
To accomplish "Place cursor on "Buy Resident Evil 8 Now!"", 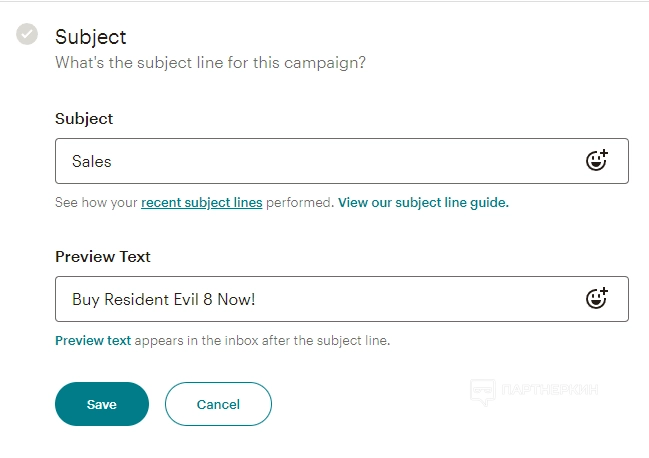I will pos(170,299).
